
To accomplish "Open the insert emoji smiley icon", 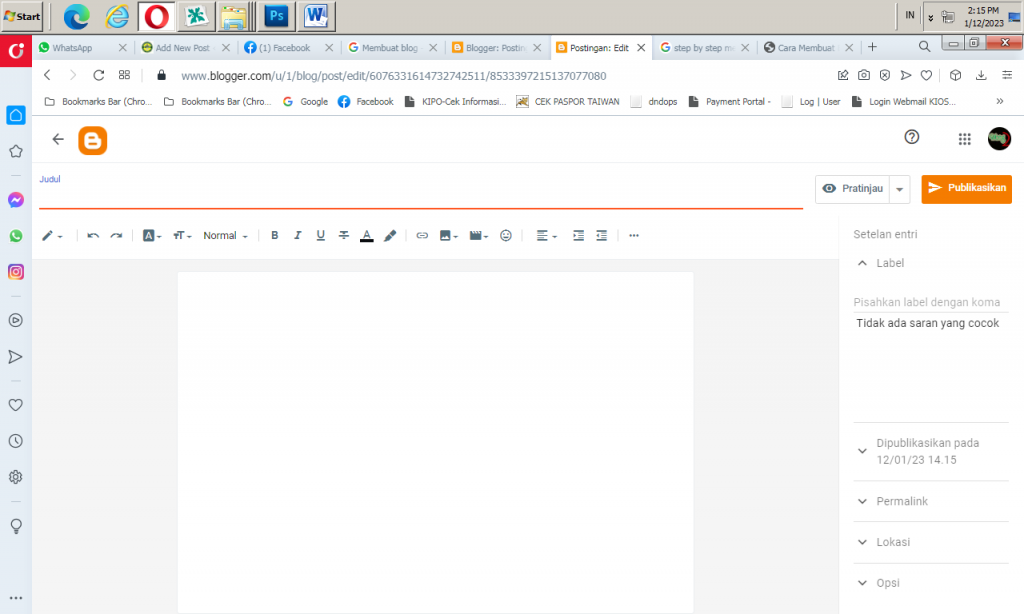I will [506, 236].
